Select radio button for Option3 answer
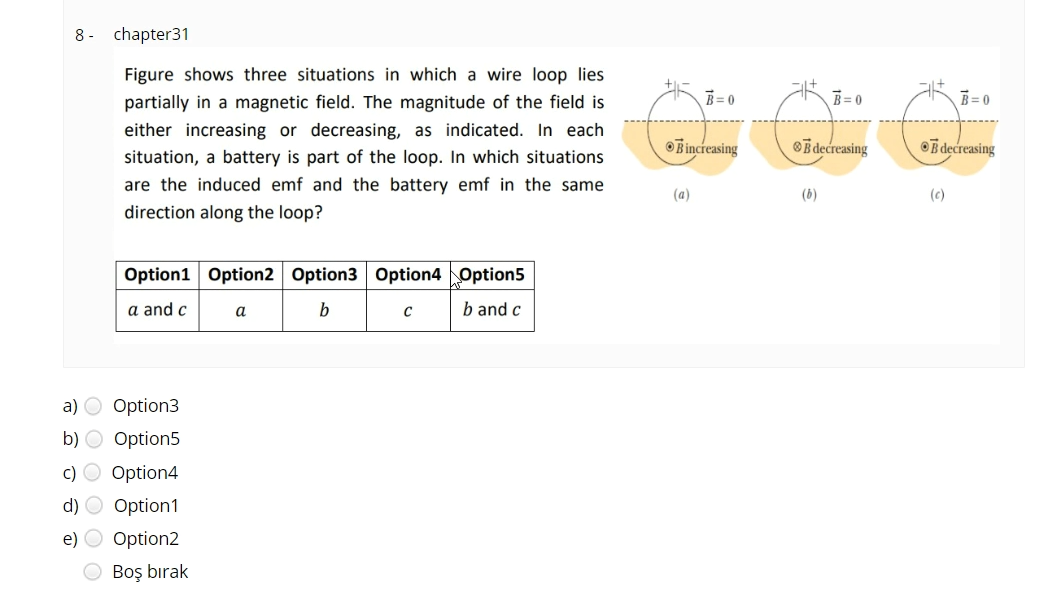The image size is (1048, 609). pos(92,406)
